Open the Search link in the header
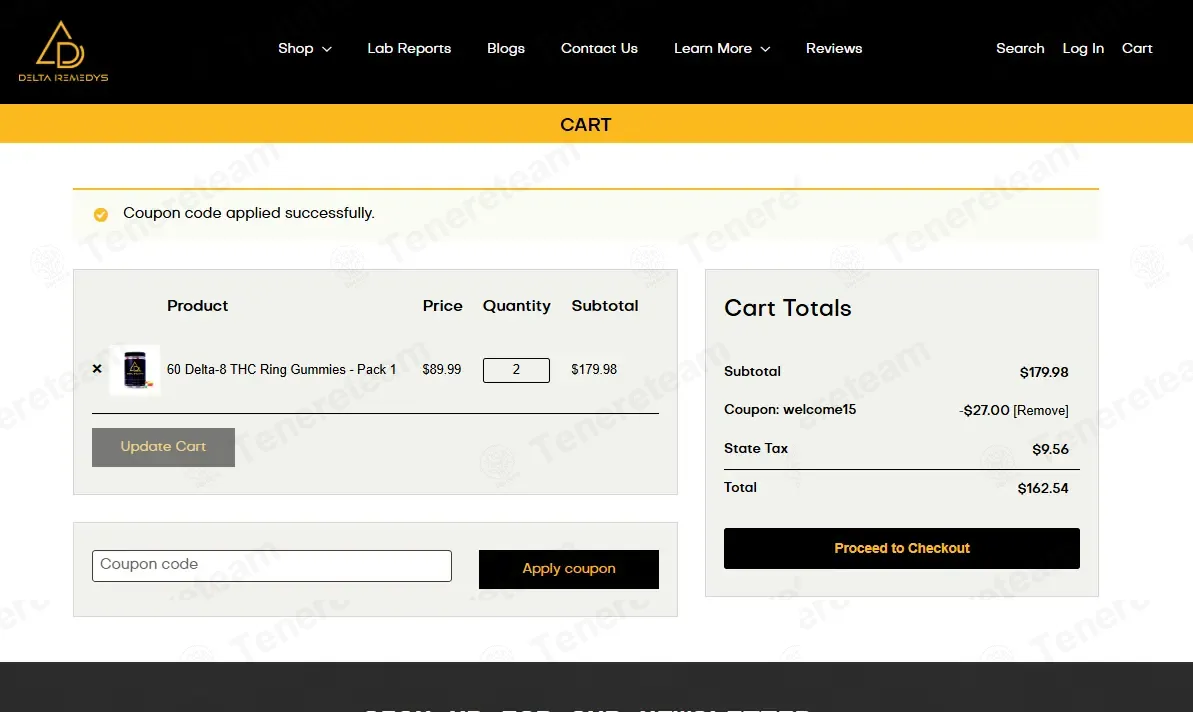1193x712 pixels. (1020, 49)
